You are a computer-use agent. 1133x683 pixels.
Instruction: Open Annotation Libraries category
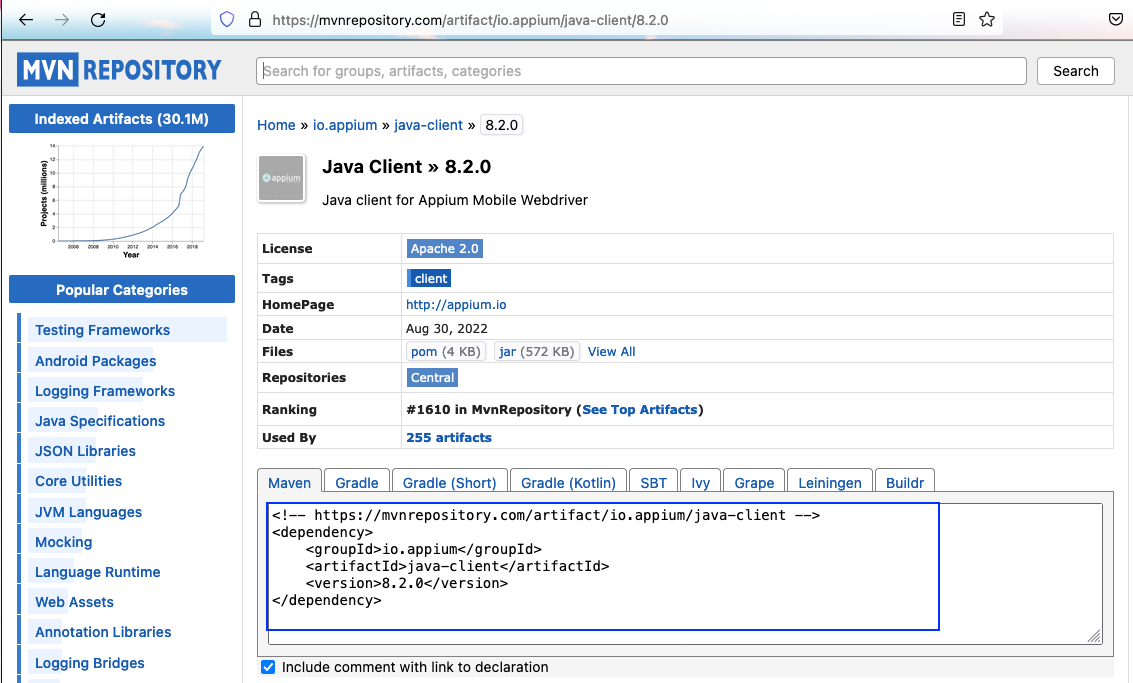103,632
